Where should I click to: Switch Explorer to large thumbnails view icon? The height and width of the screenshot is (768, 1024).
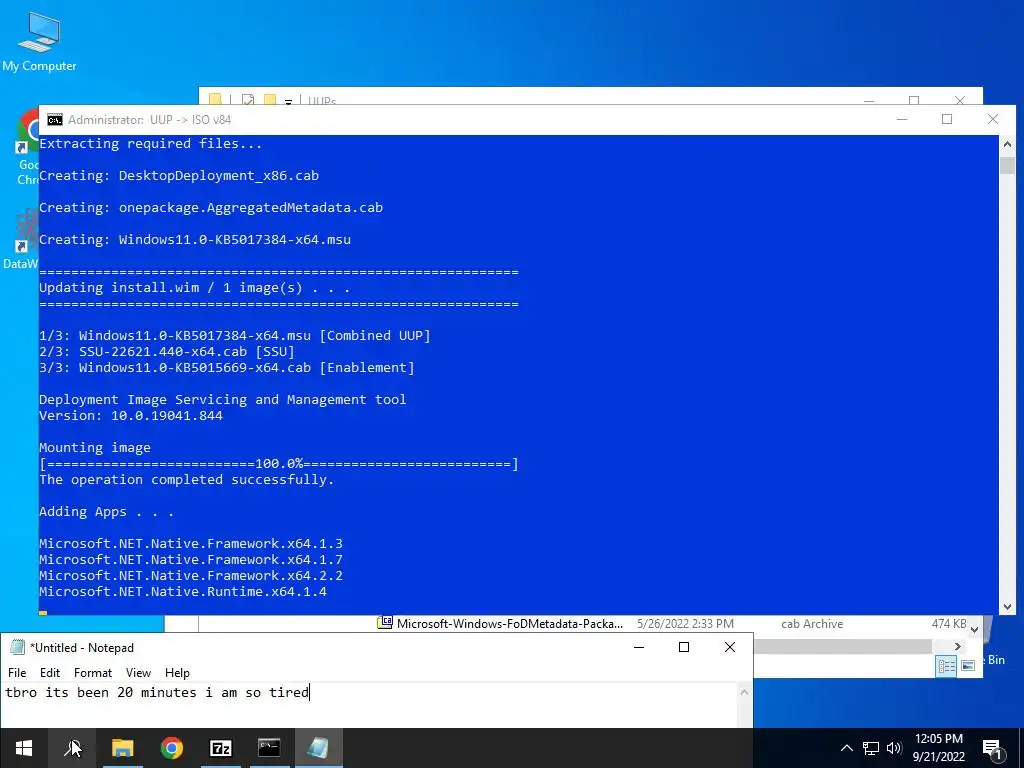point(968,666)
